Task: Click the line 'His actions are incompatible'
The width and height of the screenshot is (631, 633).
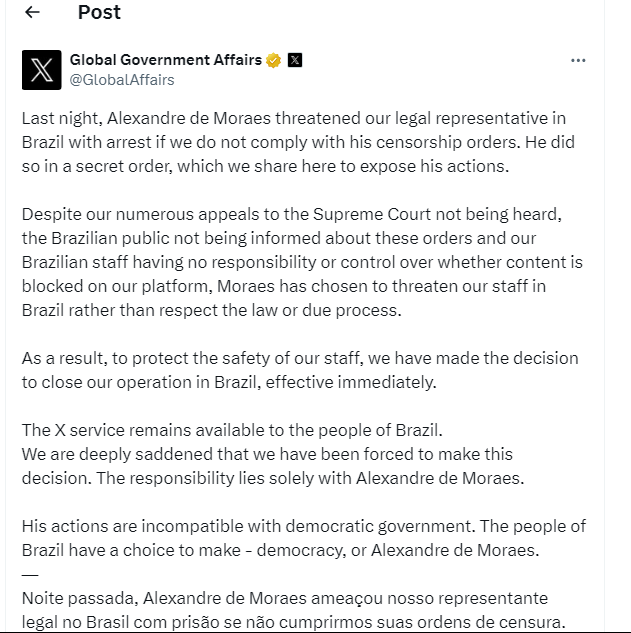Action: coord(304,526)
